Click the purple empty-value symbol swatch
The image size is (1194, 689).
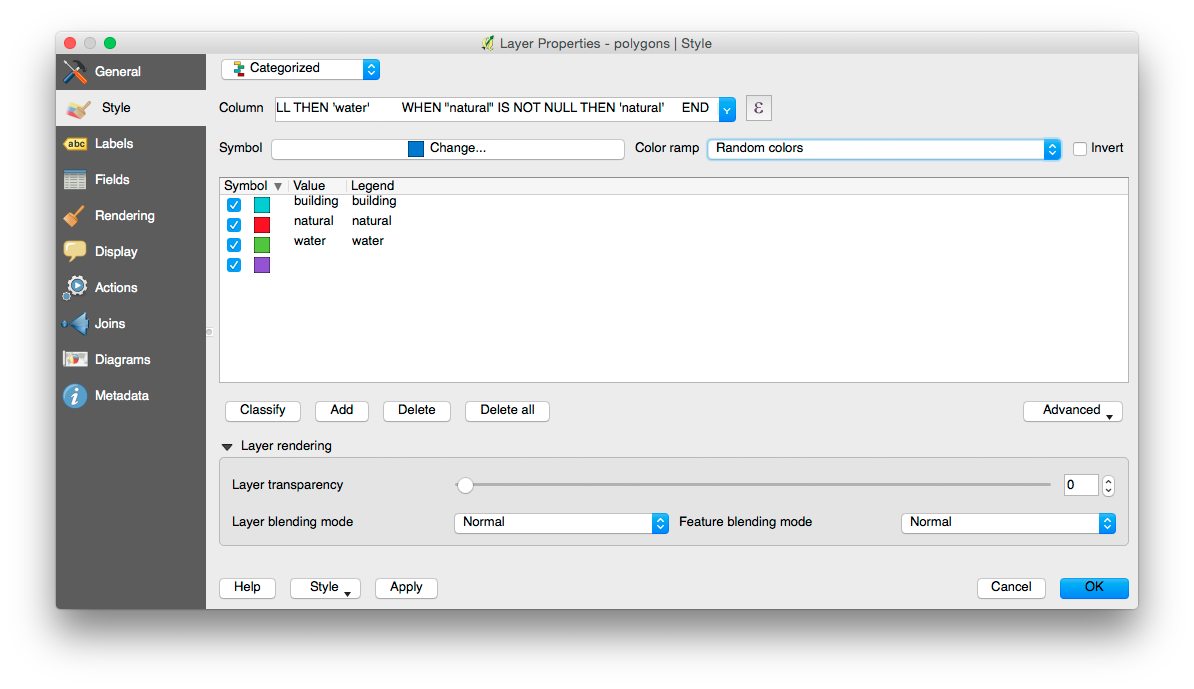(x=262, y=265)
